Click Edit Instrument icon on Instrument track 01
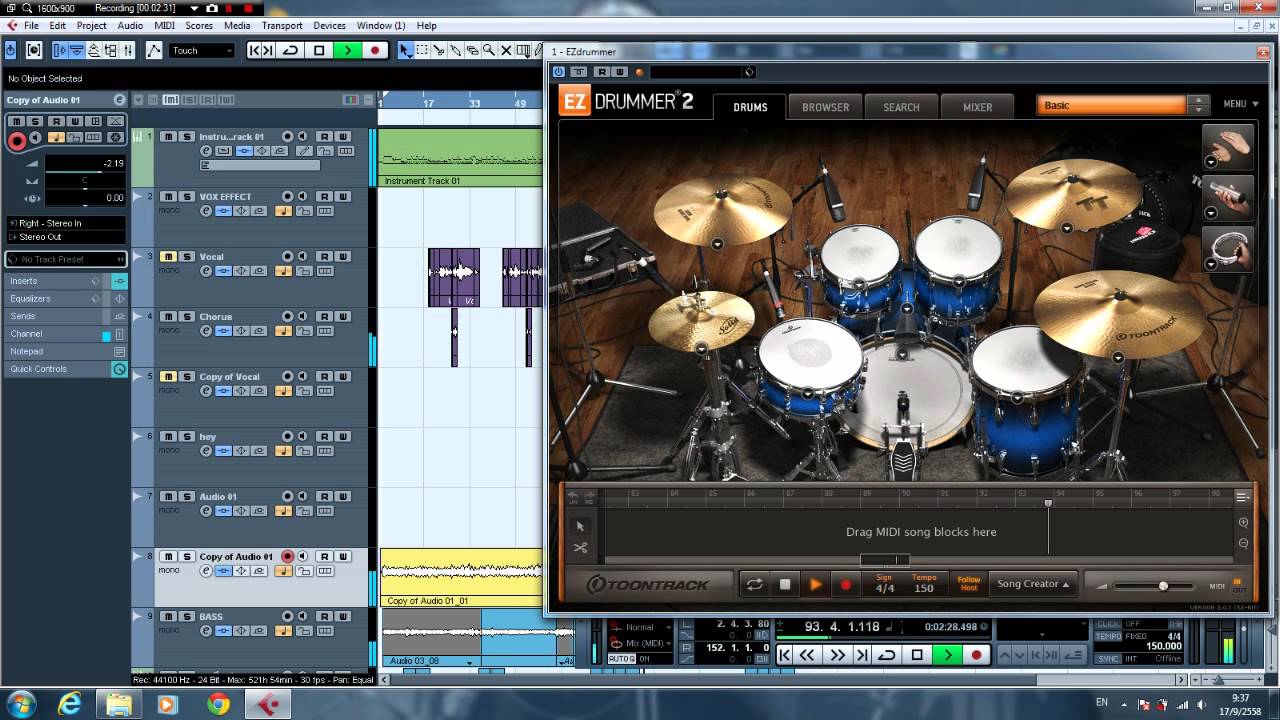The width and height of the screenshot is (1280, 720). (223, 151)
